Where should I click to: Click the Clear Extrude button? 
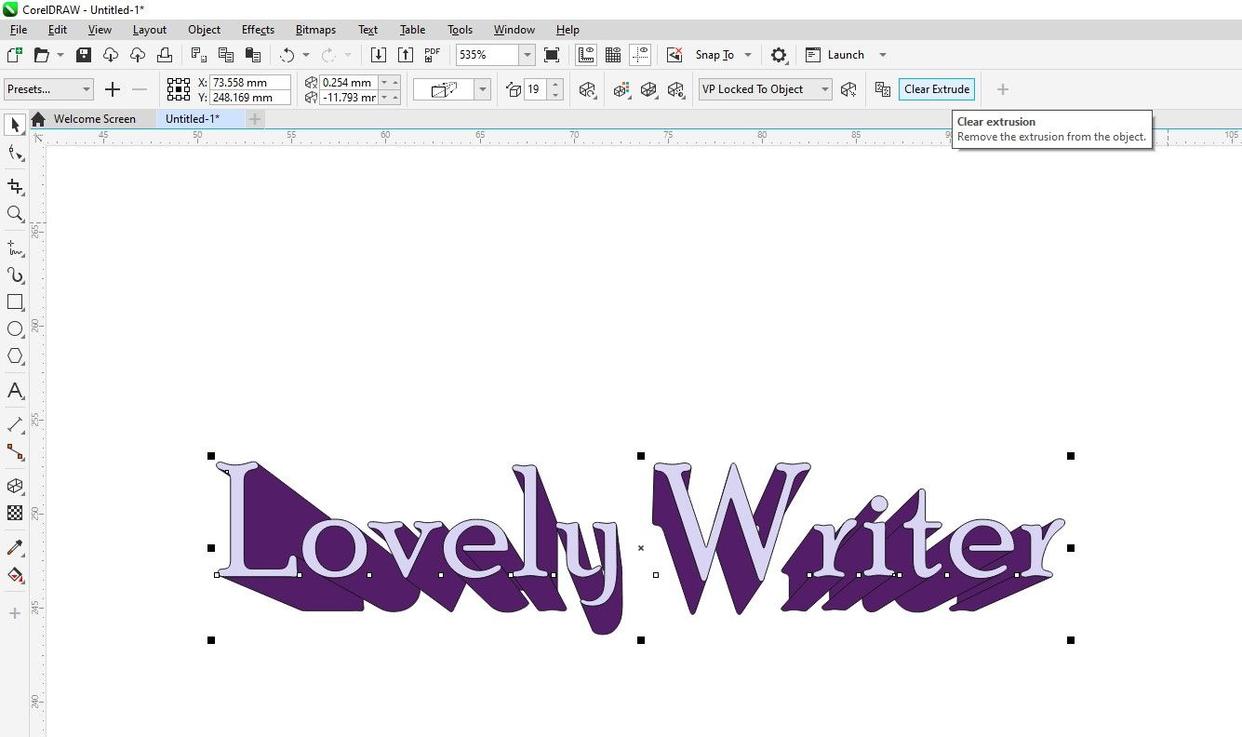pyautogui.click(x=936, y=89)
